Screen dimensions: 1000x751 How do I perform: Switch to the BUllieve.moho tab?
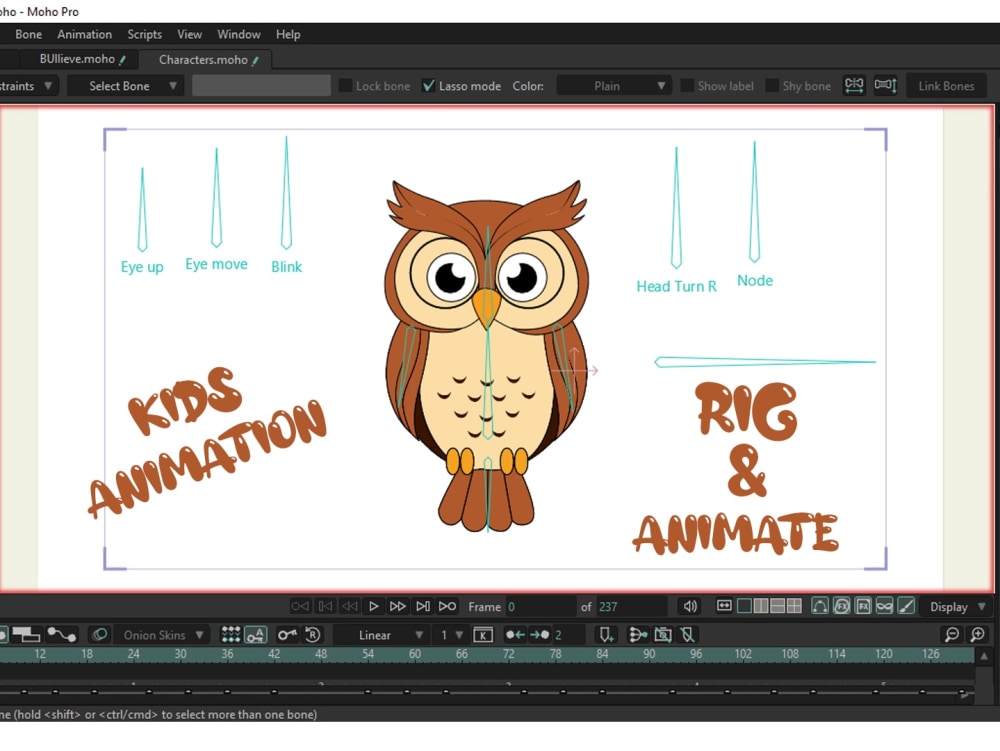(x=80, y=59)
